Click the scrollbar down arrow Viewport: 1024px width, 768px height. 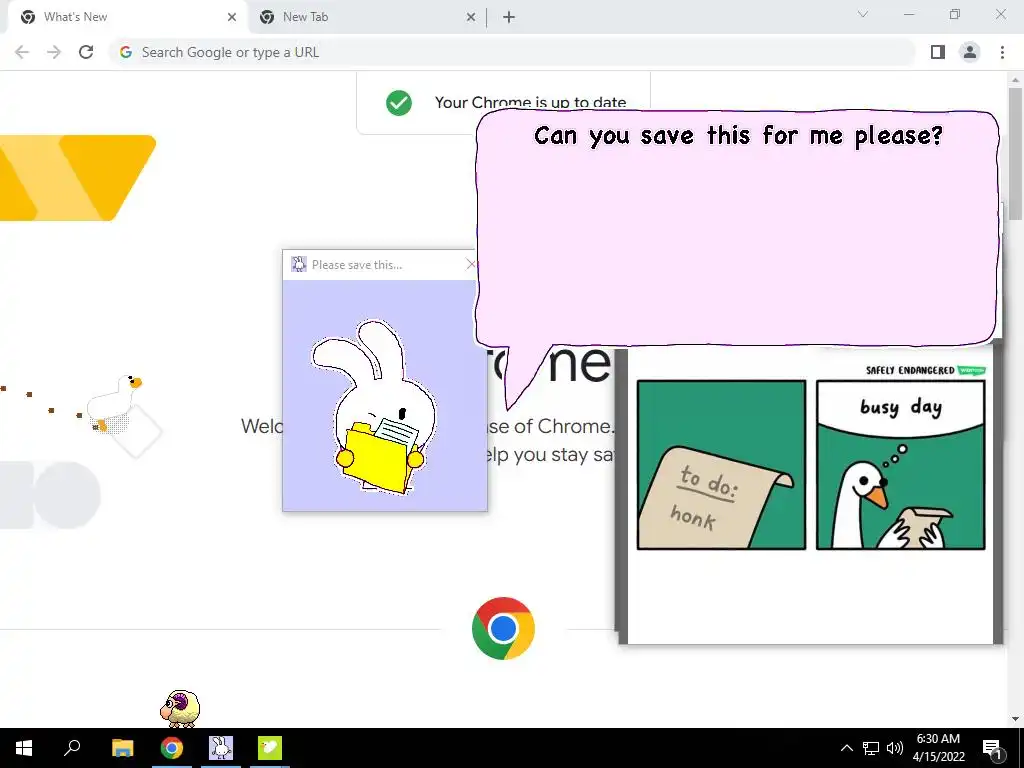point(1015,719)
